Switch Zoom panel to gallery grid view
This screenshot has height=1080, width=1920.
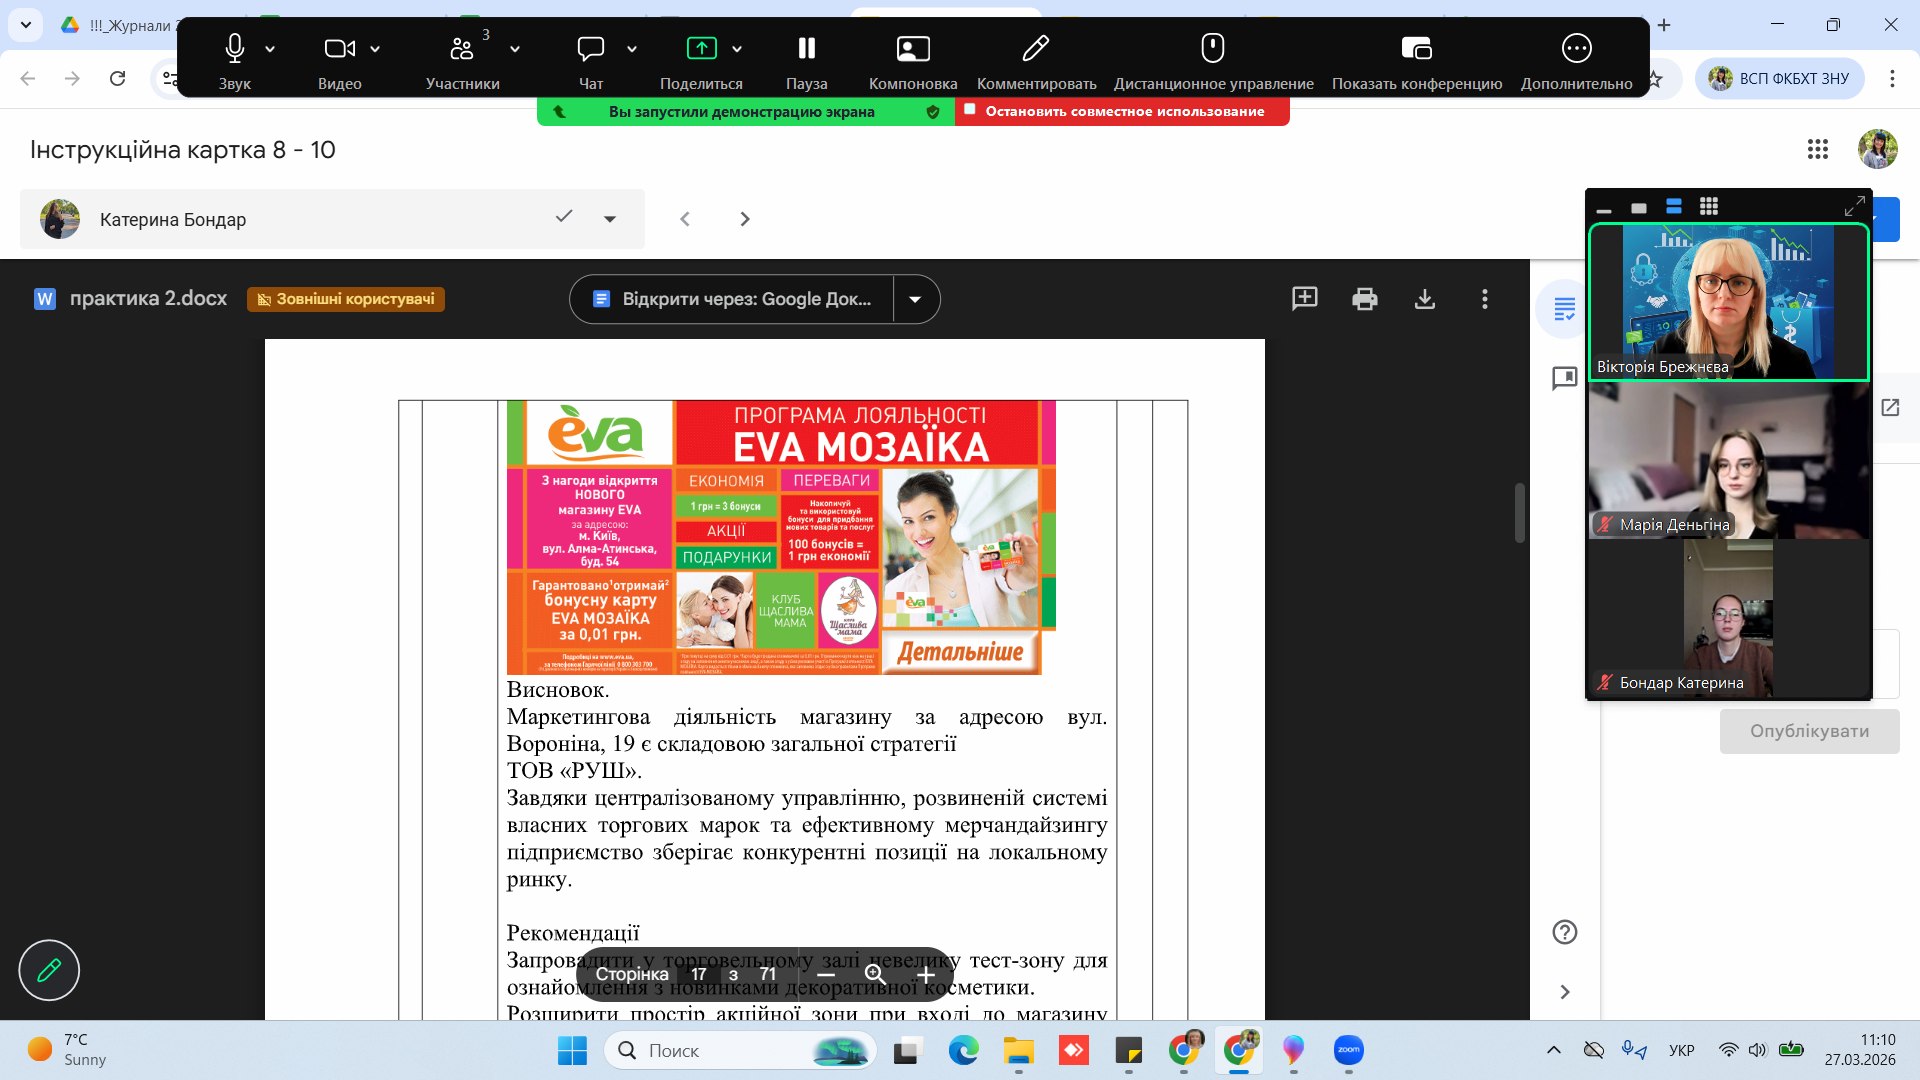(x=1709, y=206)
